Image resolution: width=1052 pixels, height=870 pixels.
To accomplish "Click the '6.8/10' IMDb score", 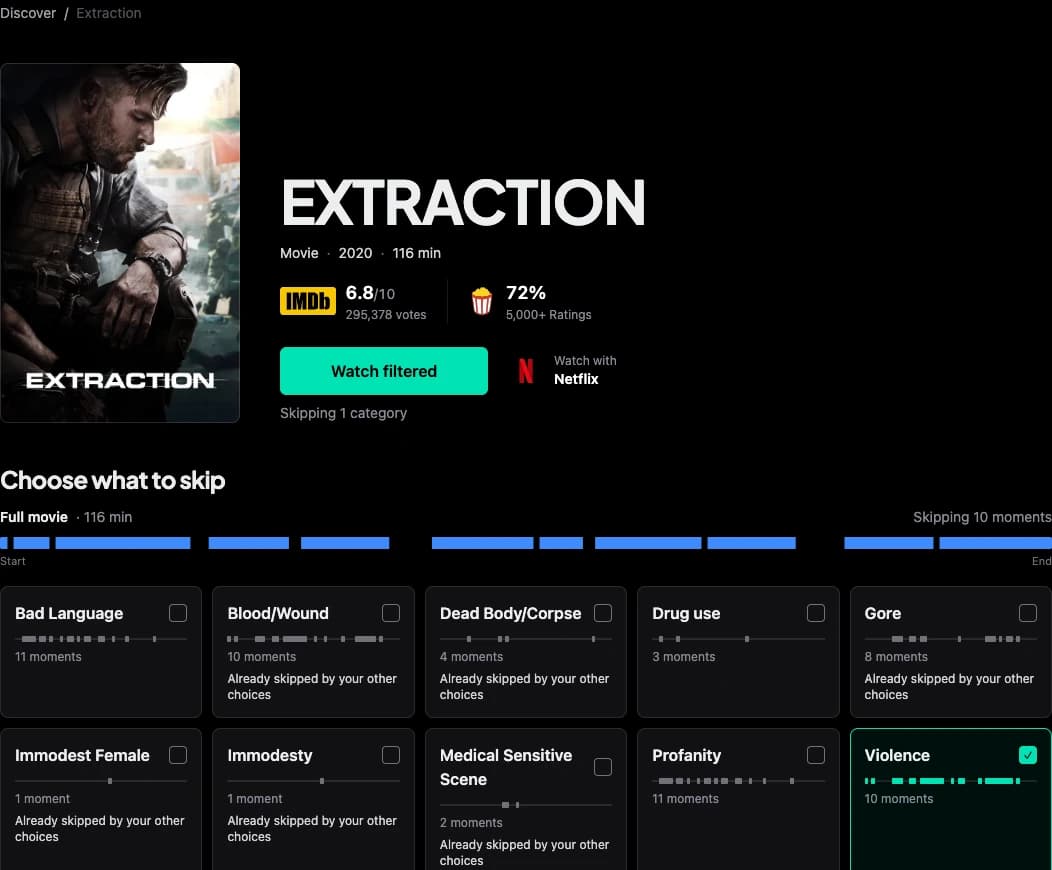I will pos(370,293).
